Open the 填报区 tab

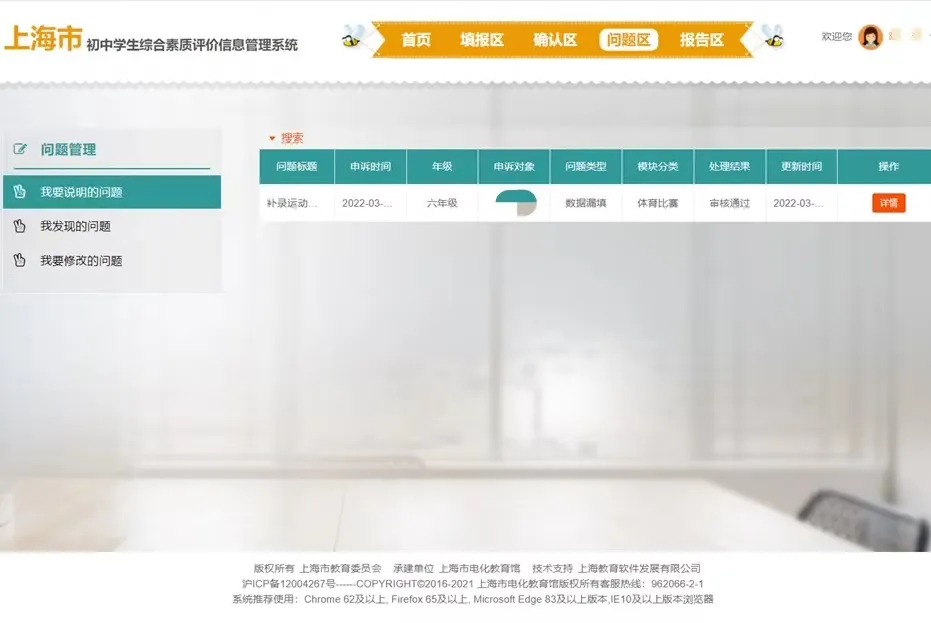coord(482,40)
